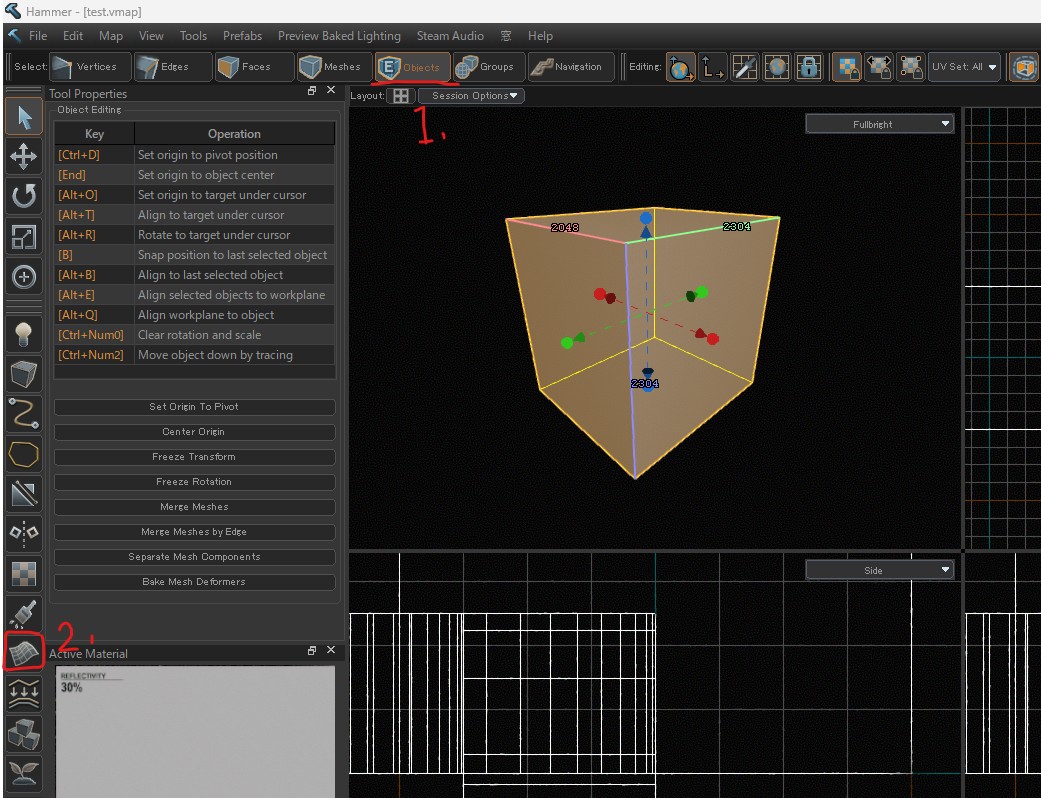
Task: Open the paint brush tool
Action: 23,612
